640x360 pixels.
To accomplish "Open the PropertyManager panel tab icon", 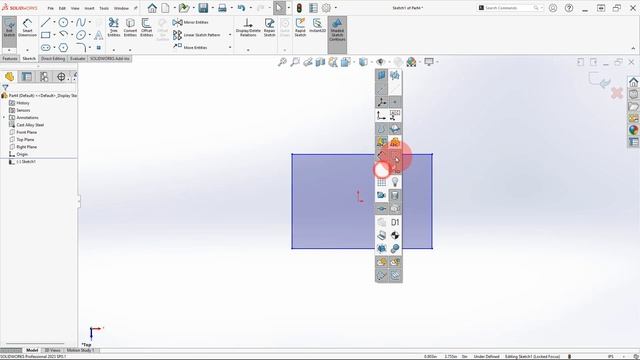I will click(27, 77).
